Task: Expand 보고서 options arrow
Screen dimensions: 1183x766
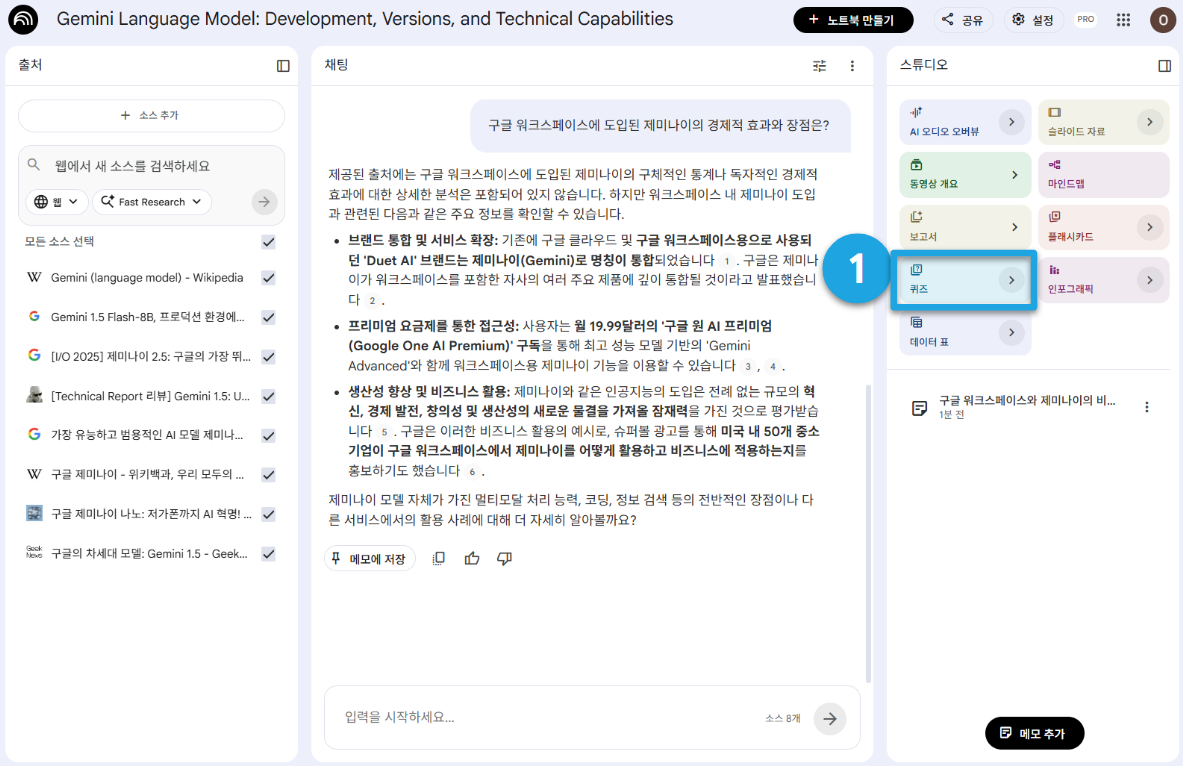Action: 1014,227
